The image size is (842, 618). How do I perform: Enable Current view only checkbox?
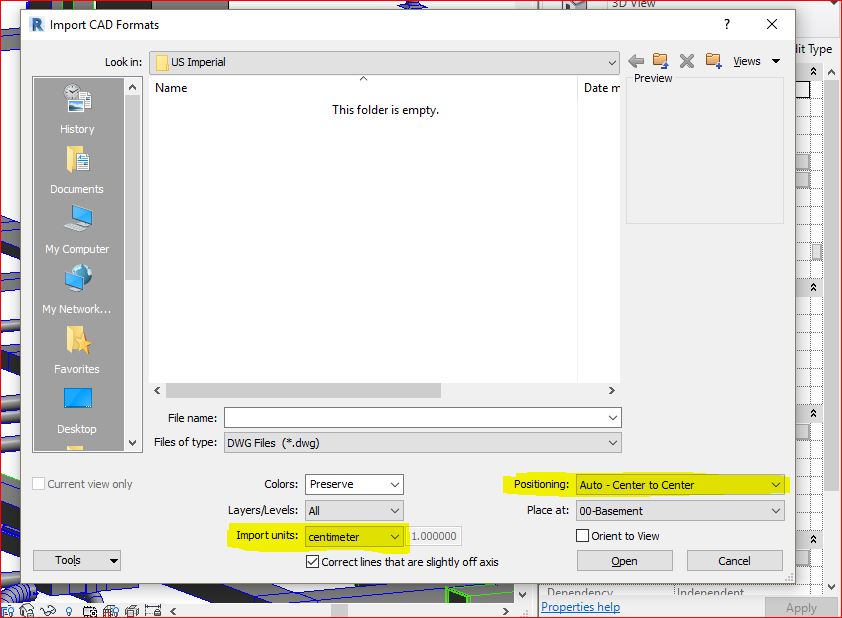[x=39, y=484]
